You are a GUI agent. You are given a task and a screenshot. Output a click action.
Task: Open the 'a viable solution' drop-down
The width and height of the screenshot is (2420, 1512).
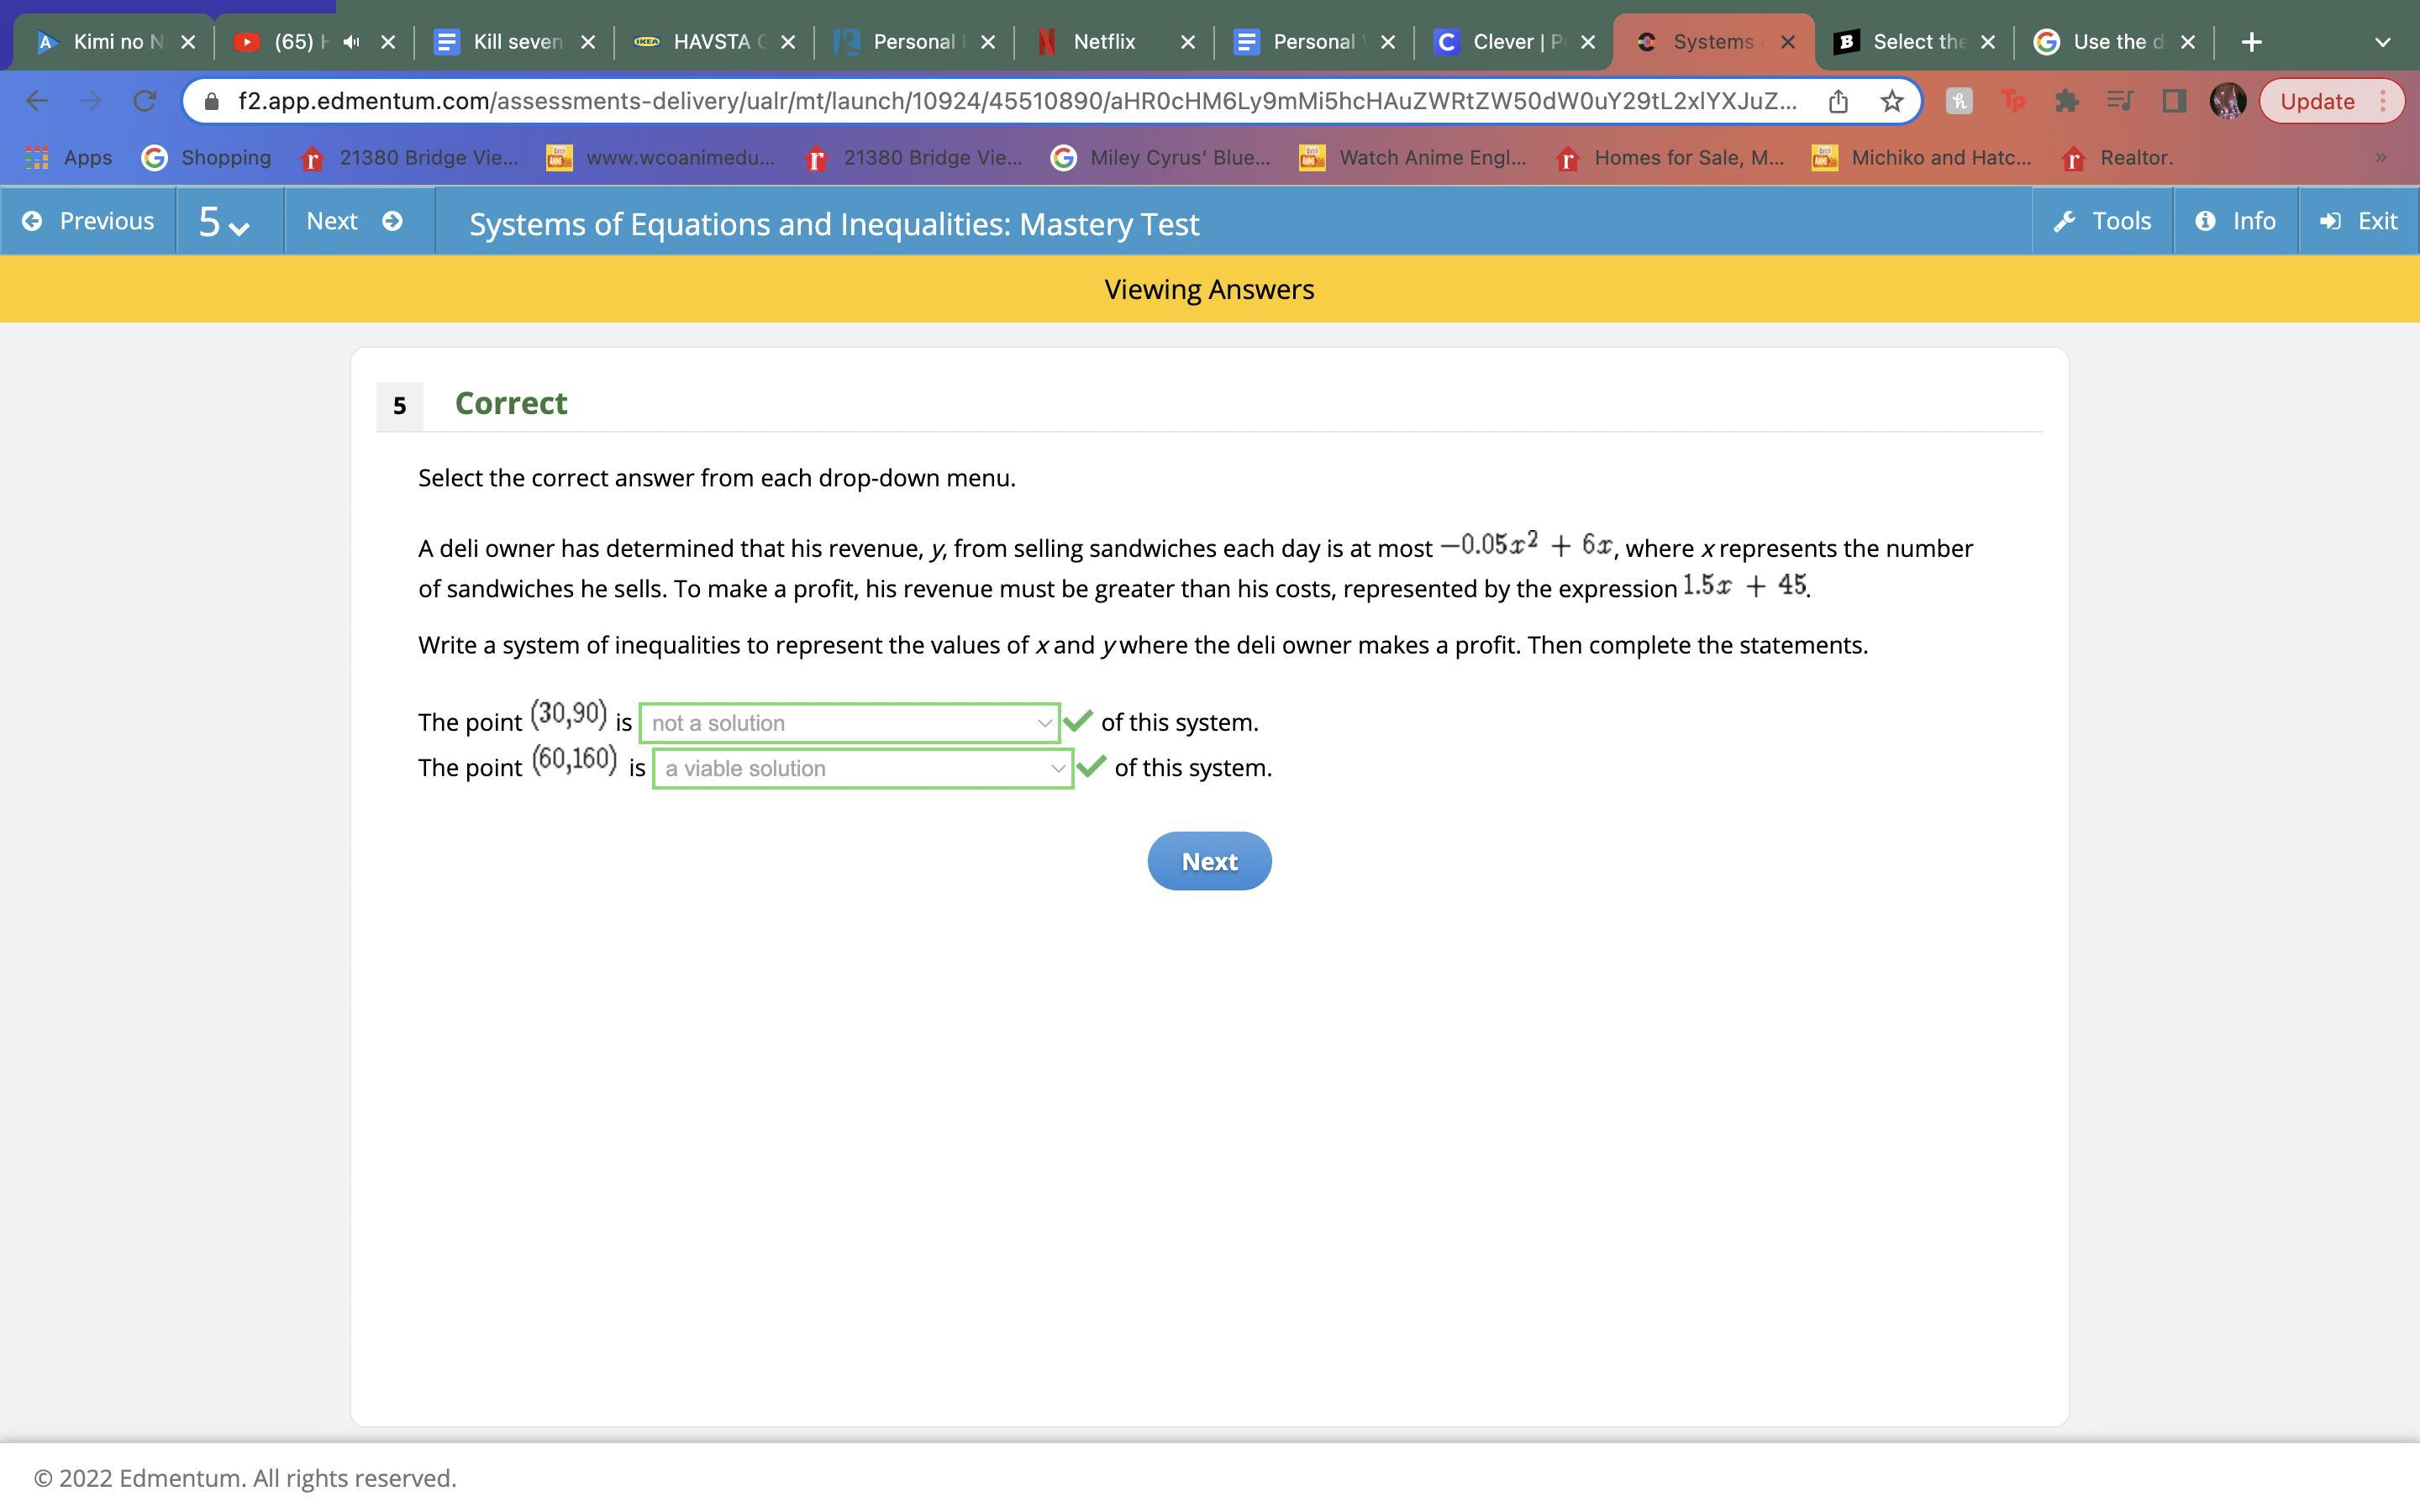click(862, 769)
